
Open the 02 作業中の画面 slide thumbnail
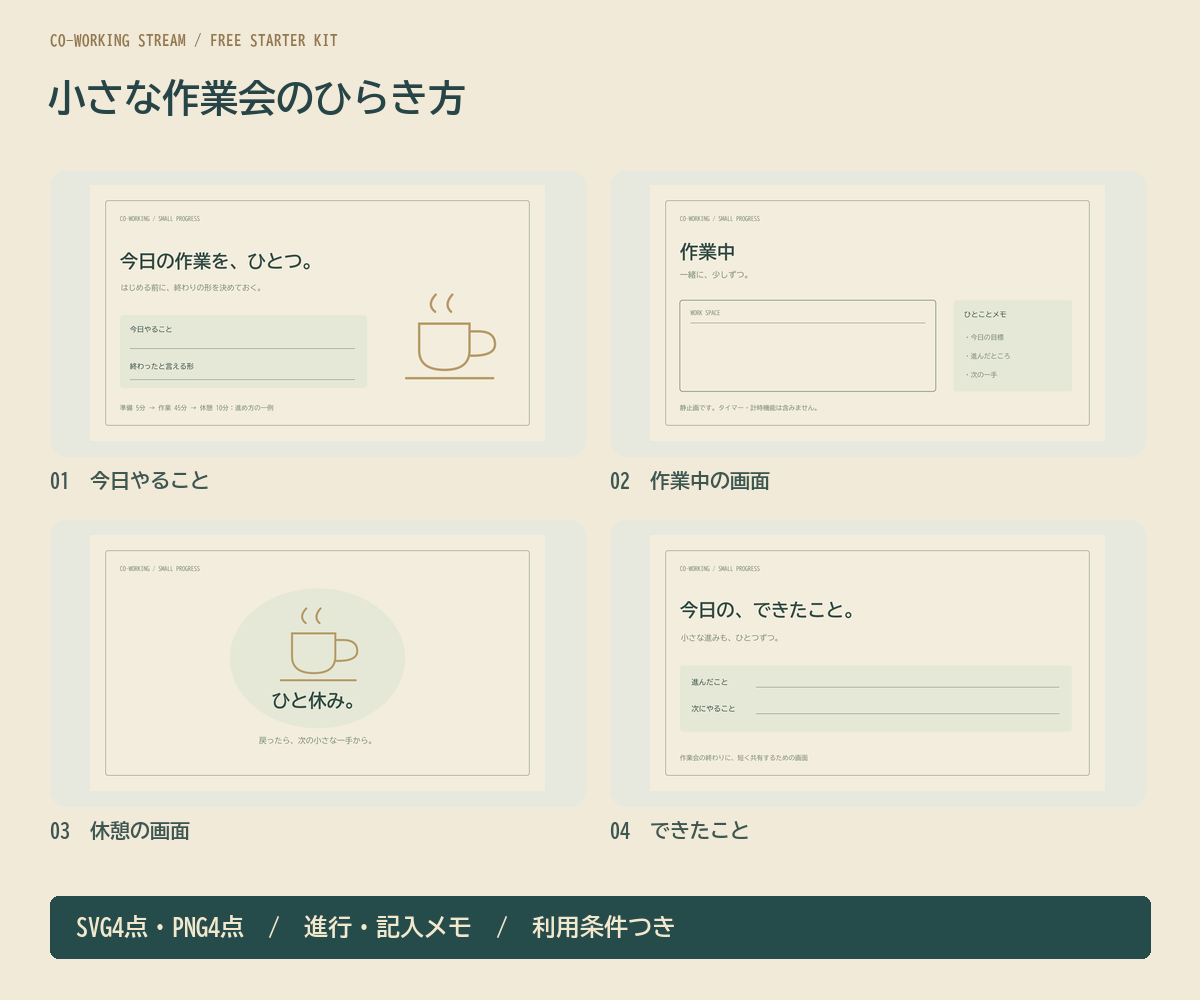coord(878,313)
